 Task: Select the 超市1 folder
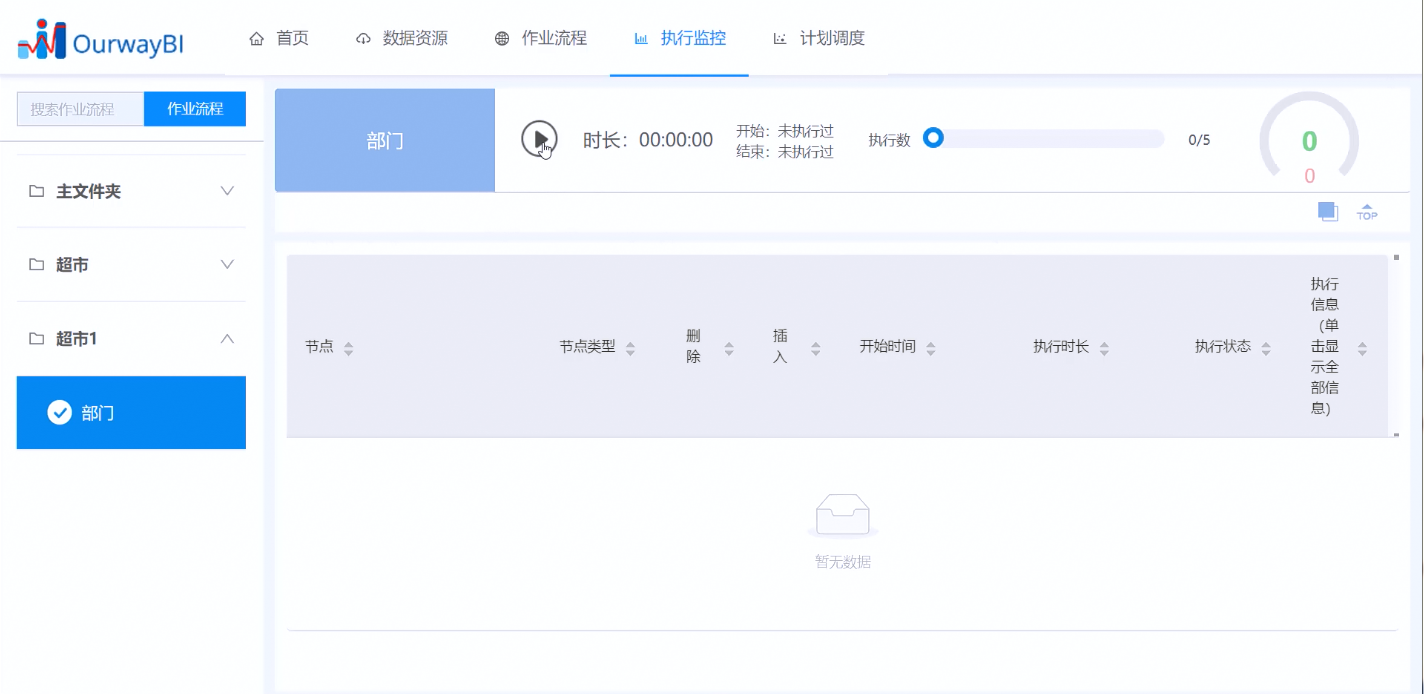(131, 339)
